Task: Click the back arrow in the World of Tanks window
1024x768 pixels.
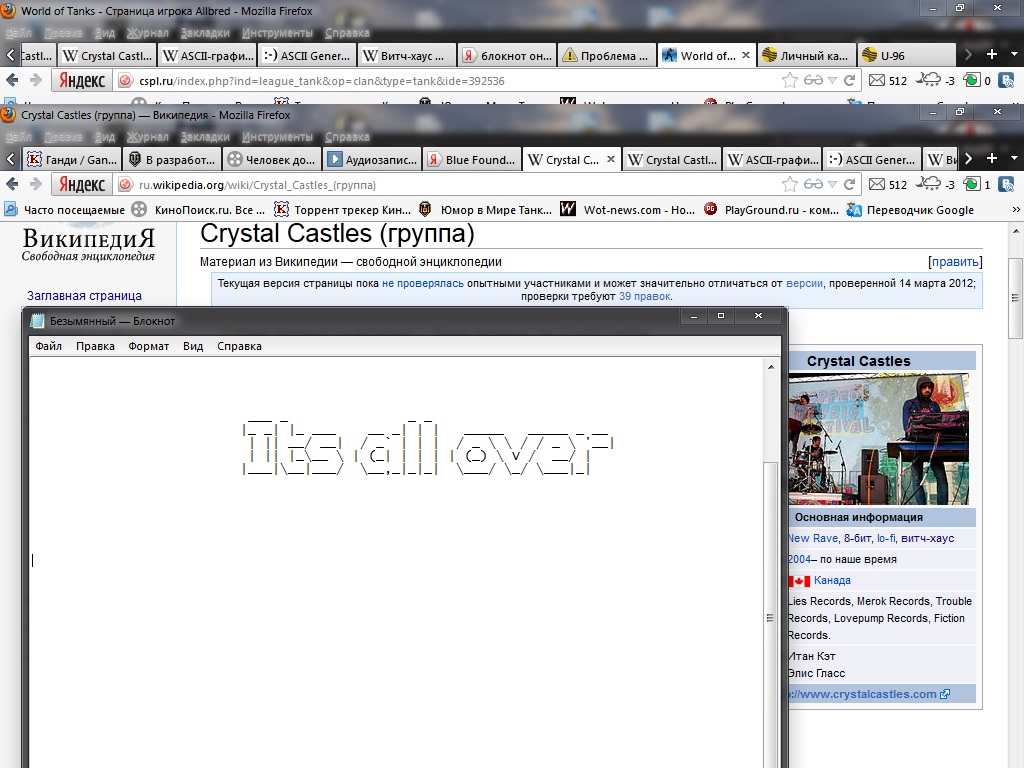Action: pyautogui.click(x=12, y=80)
